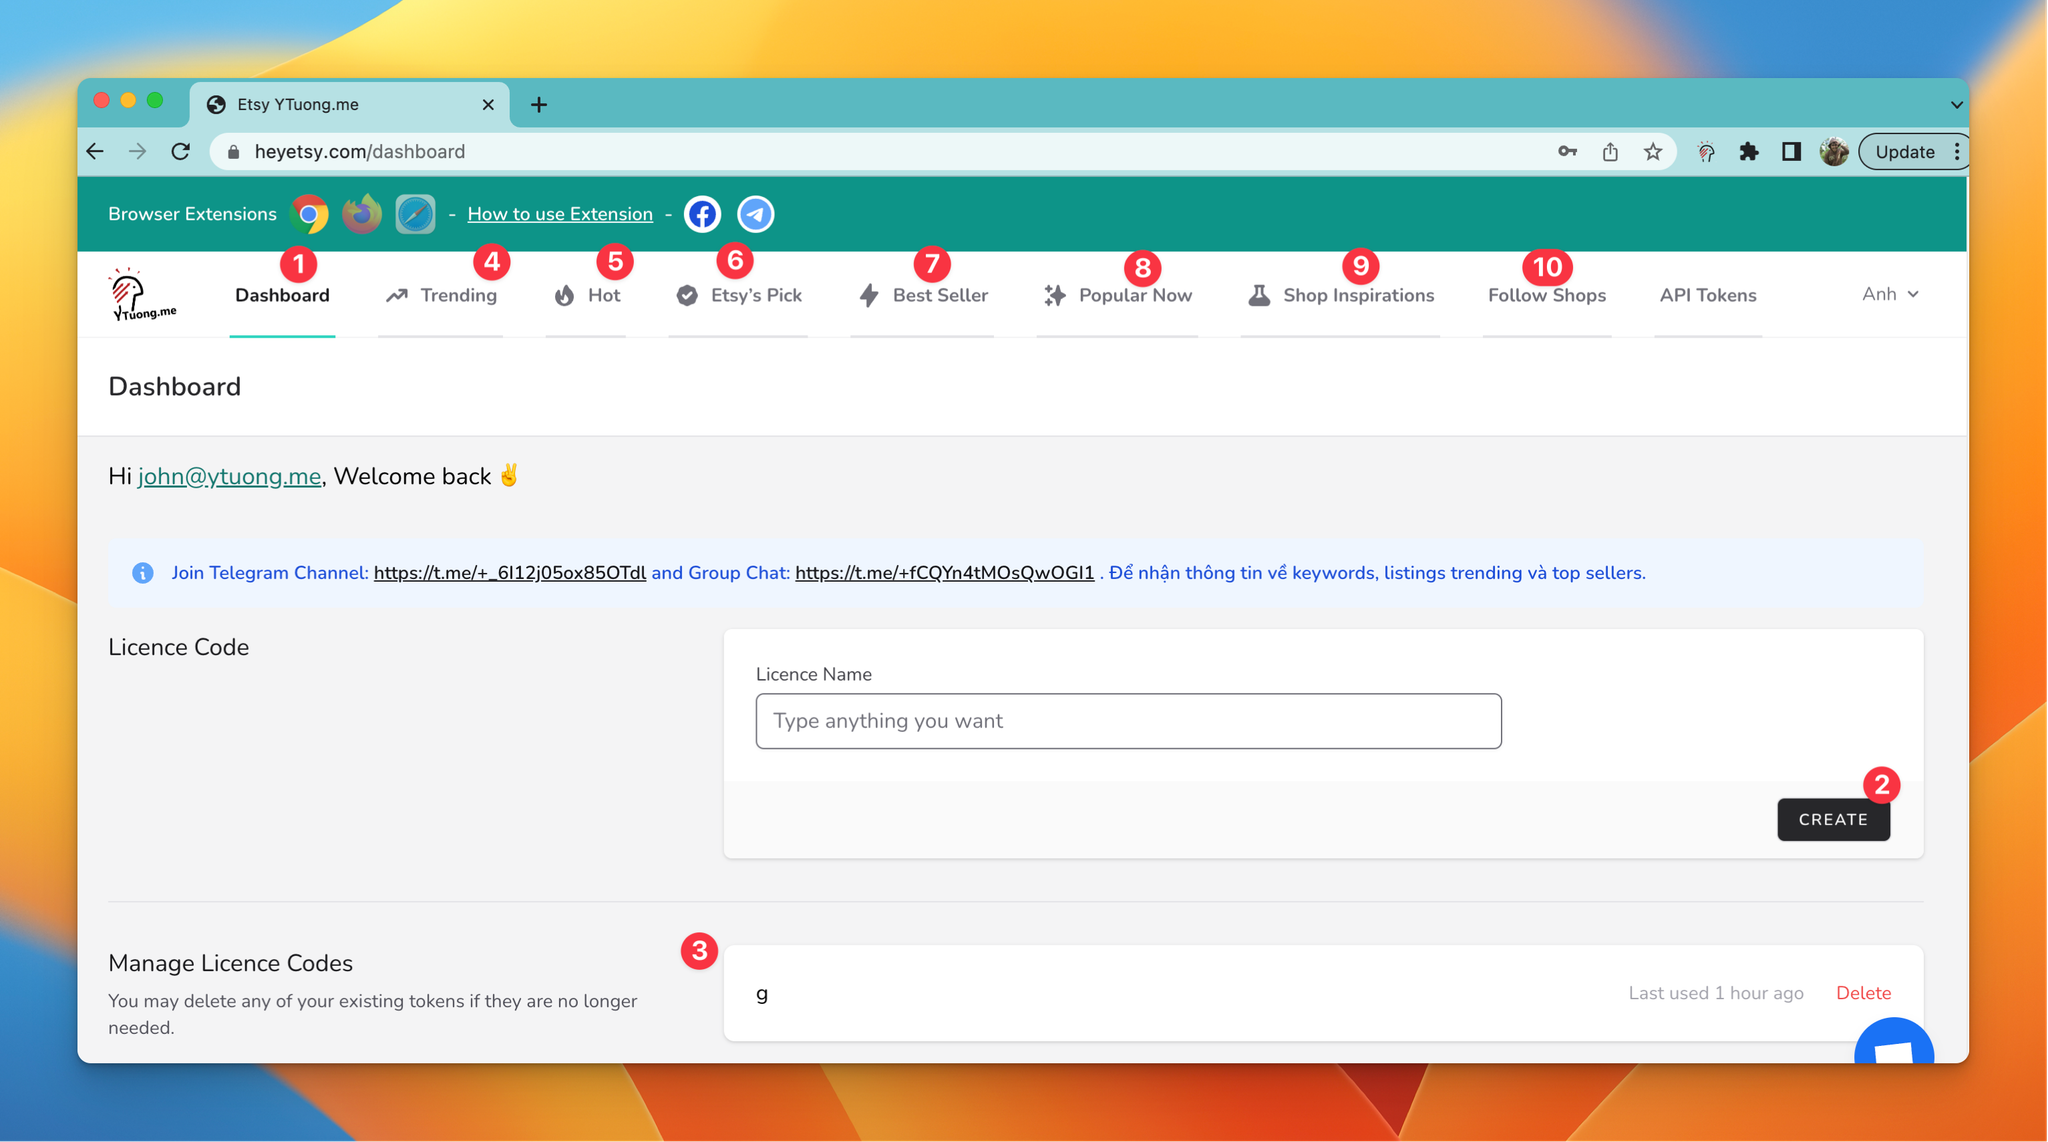
Task: Click the Safari browser extension icon
Action: [415, 214]
